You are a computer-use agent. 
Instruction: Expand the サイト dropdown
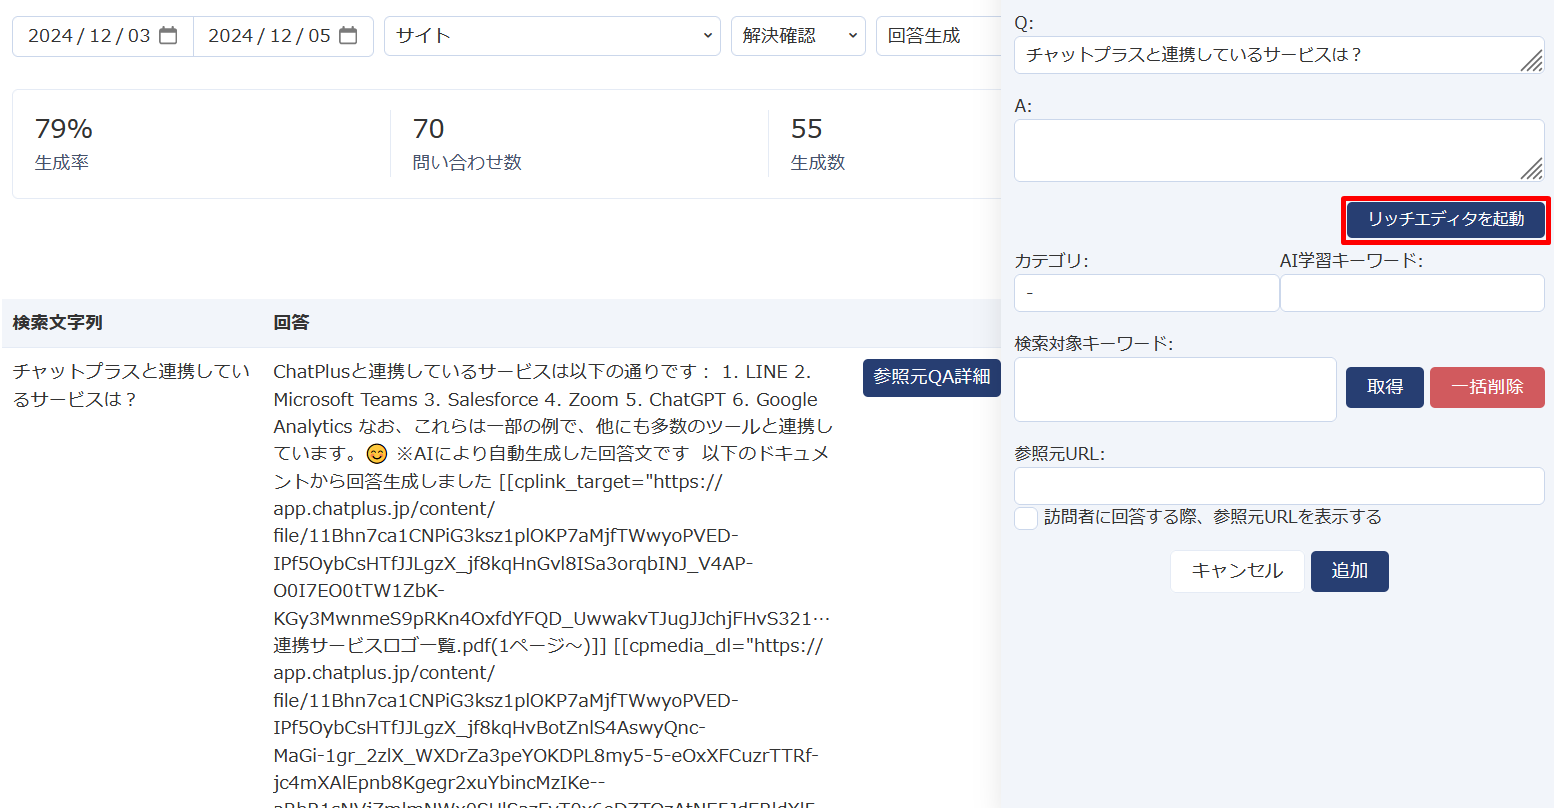(552, 36)
